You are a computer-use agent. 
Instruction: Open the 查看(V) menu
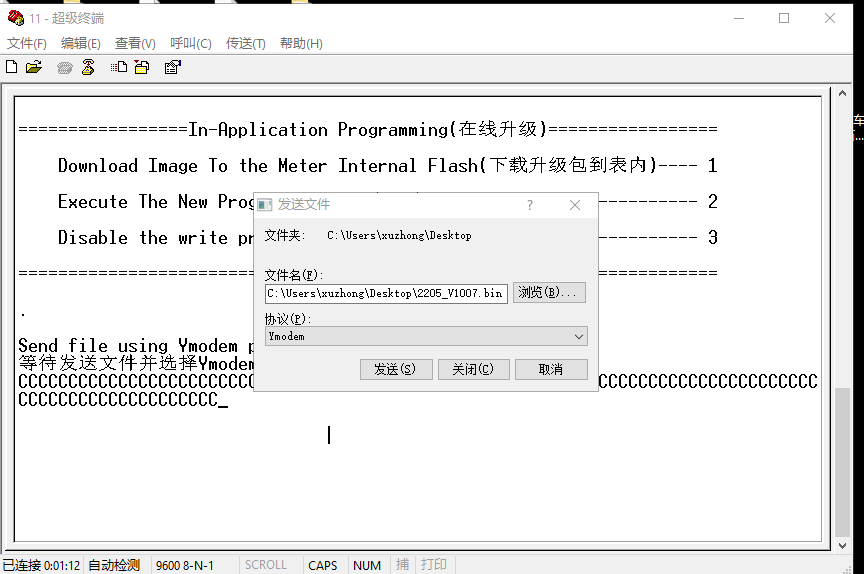[135, 43]
